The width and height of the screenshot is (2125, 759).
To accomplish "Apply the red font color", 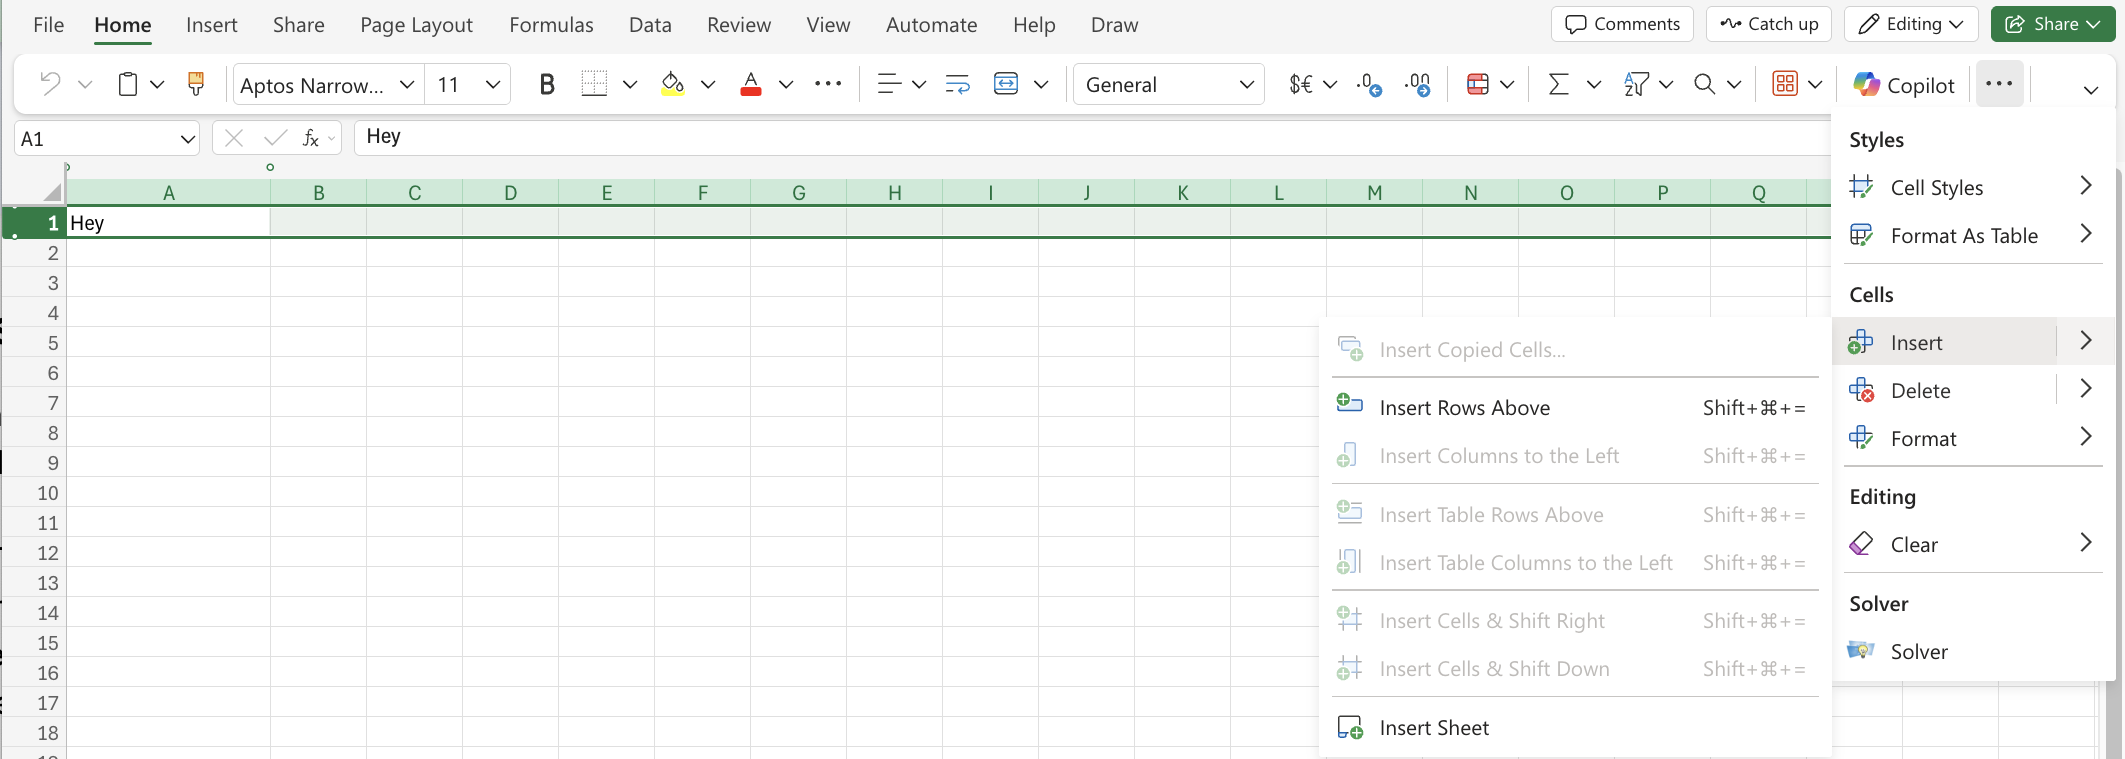I will pos(751,84).
